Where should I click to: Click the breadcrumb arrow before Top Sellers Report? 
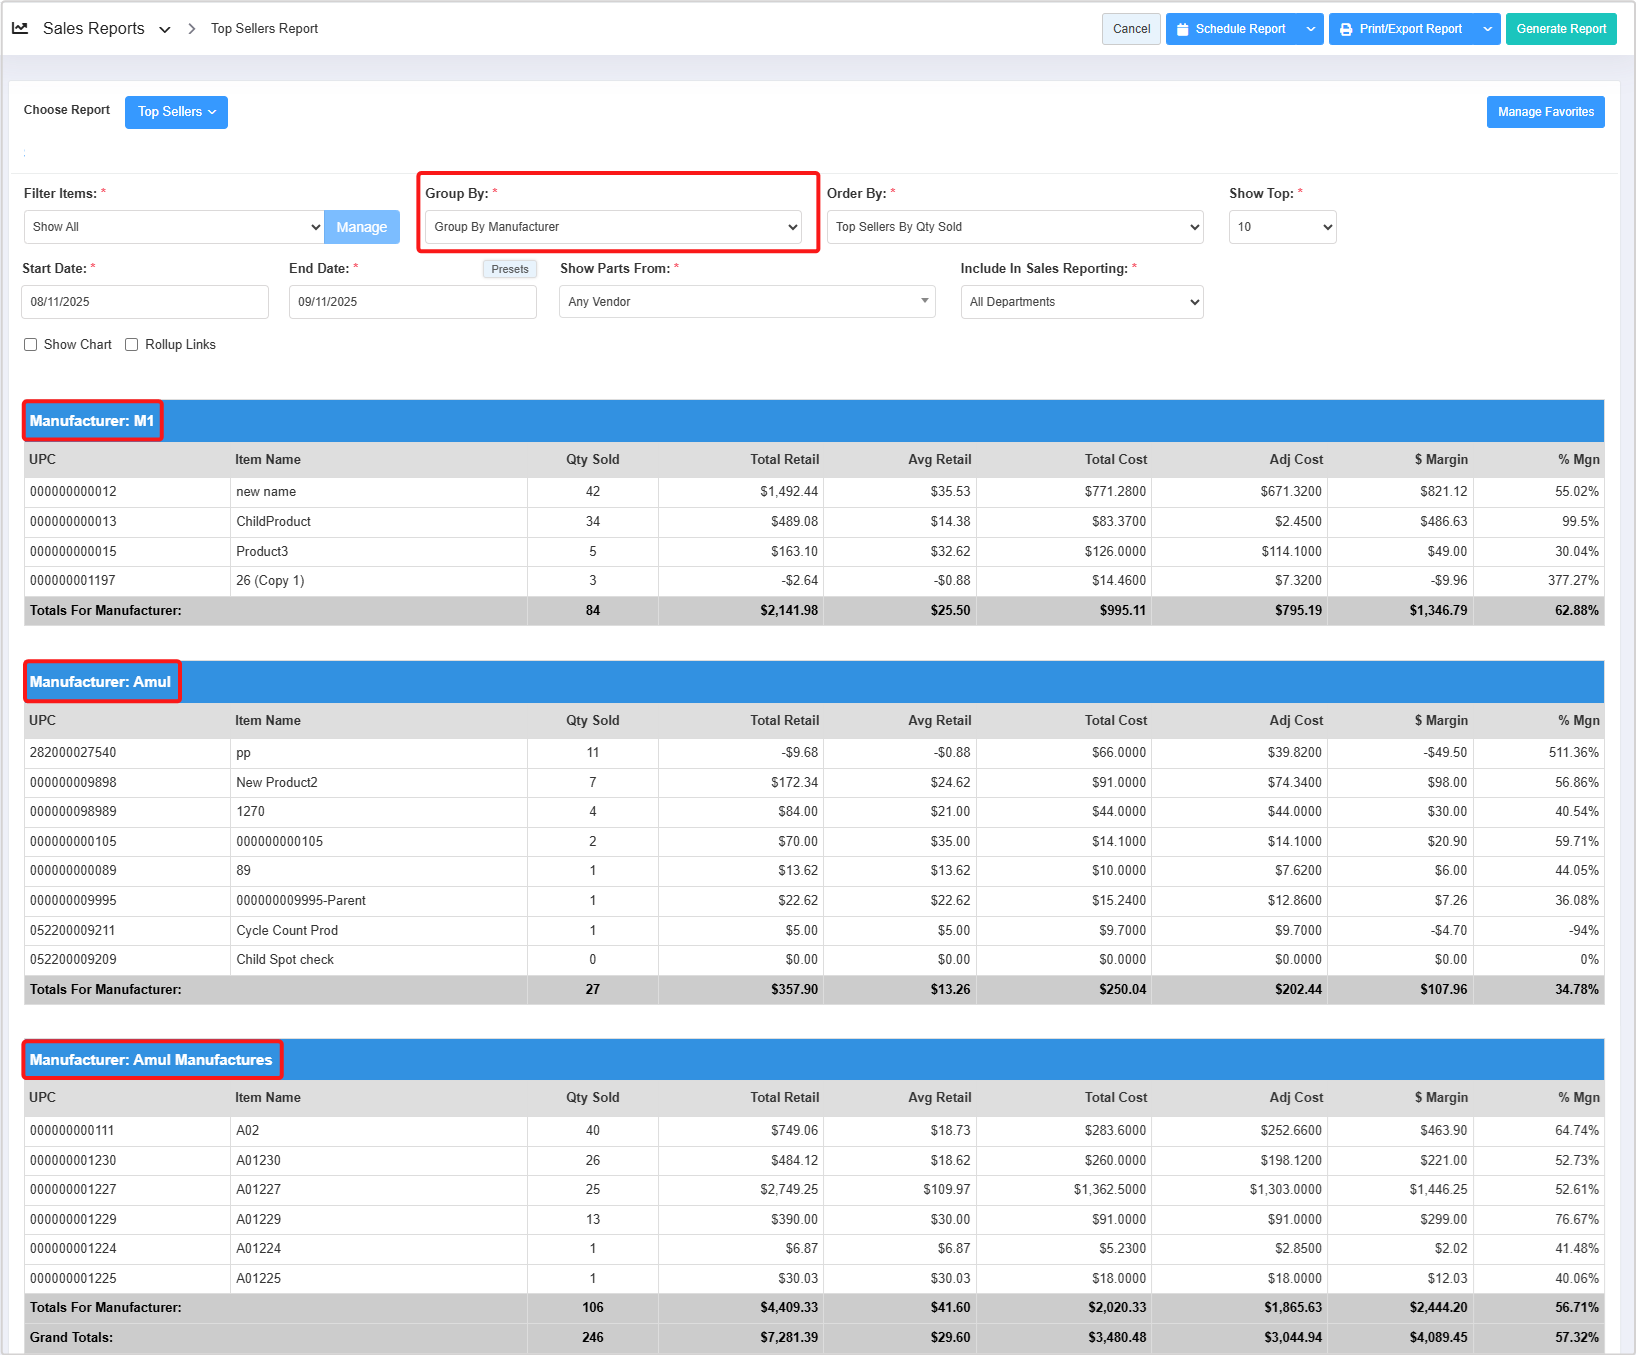point(192,29)
